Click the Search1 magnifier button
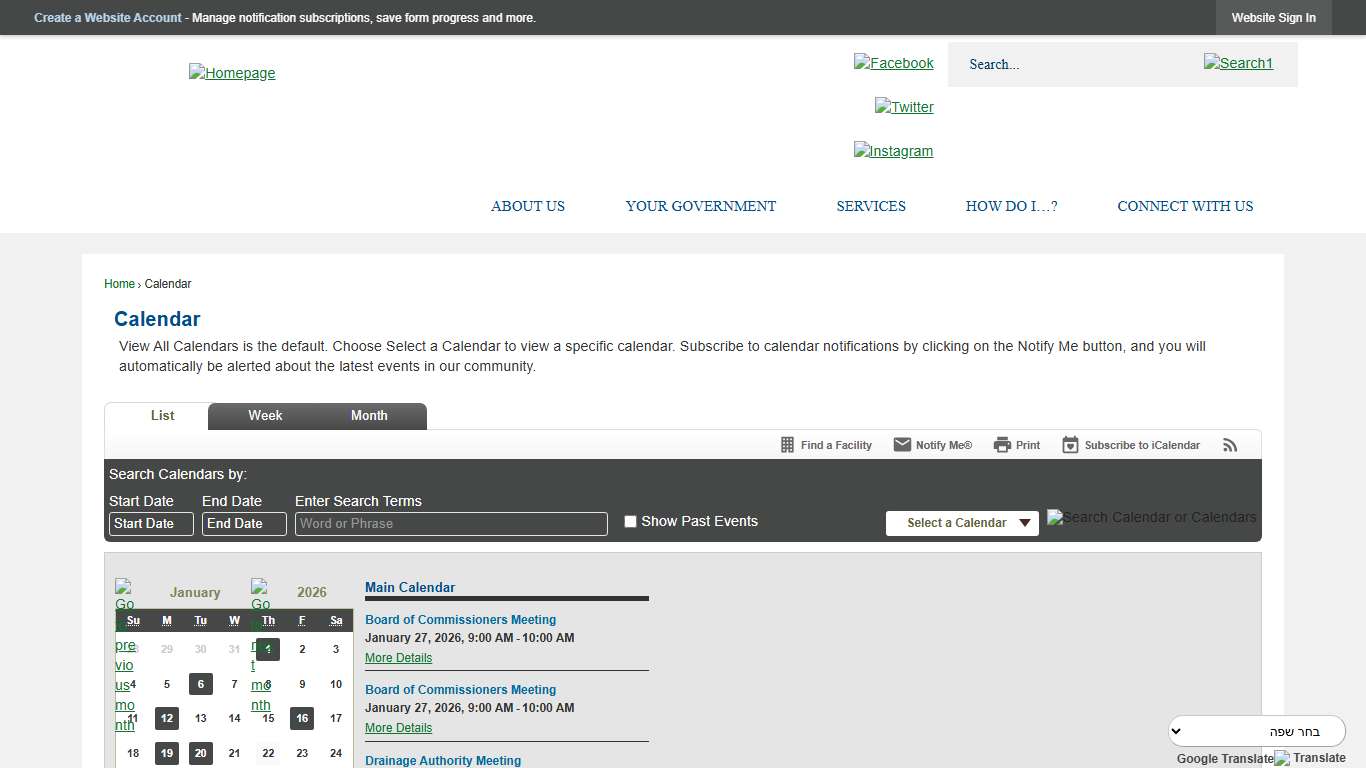1366x768 pixels. (1238, 63)
